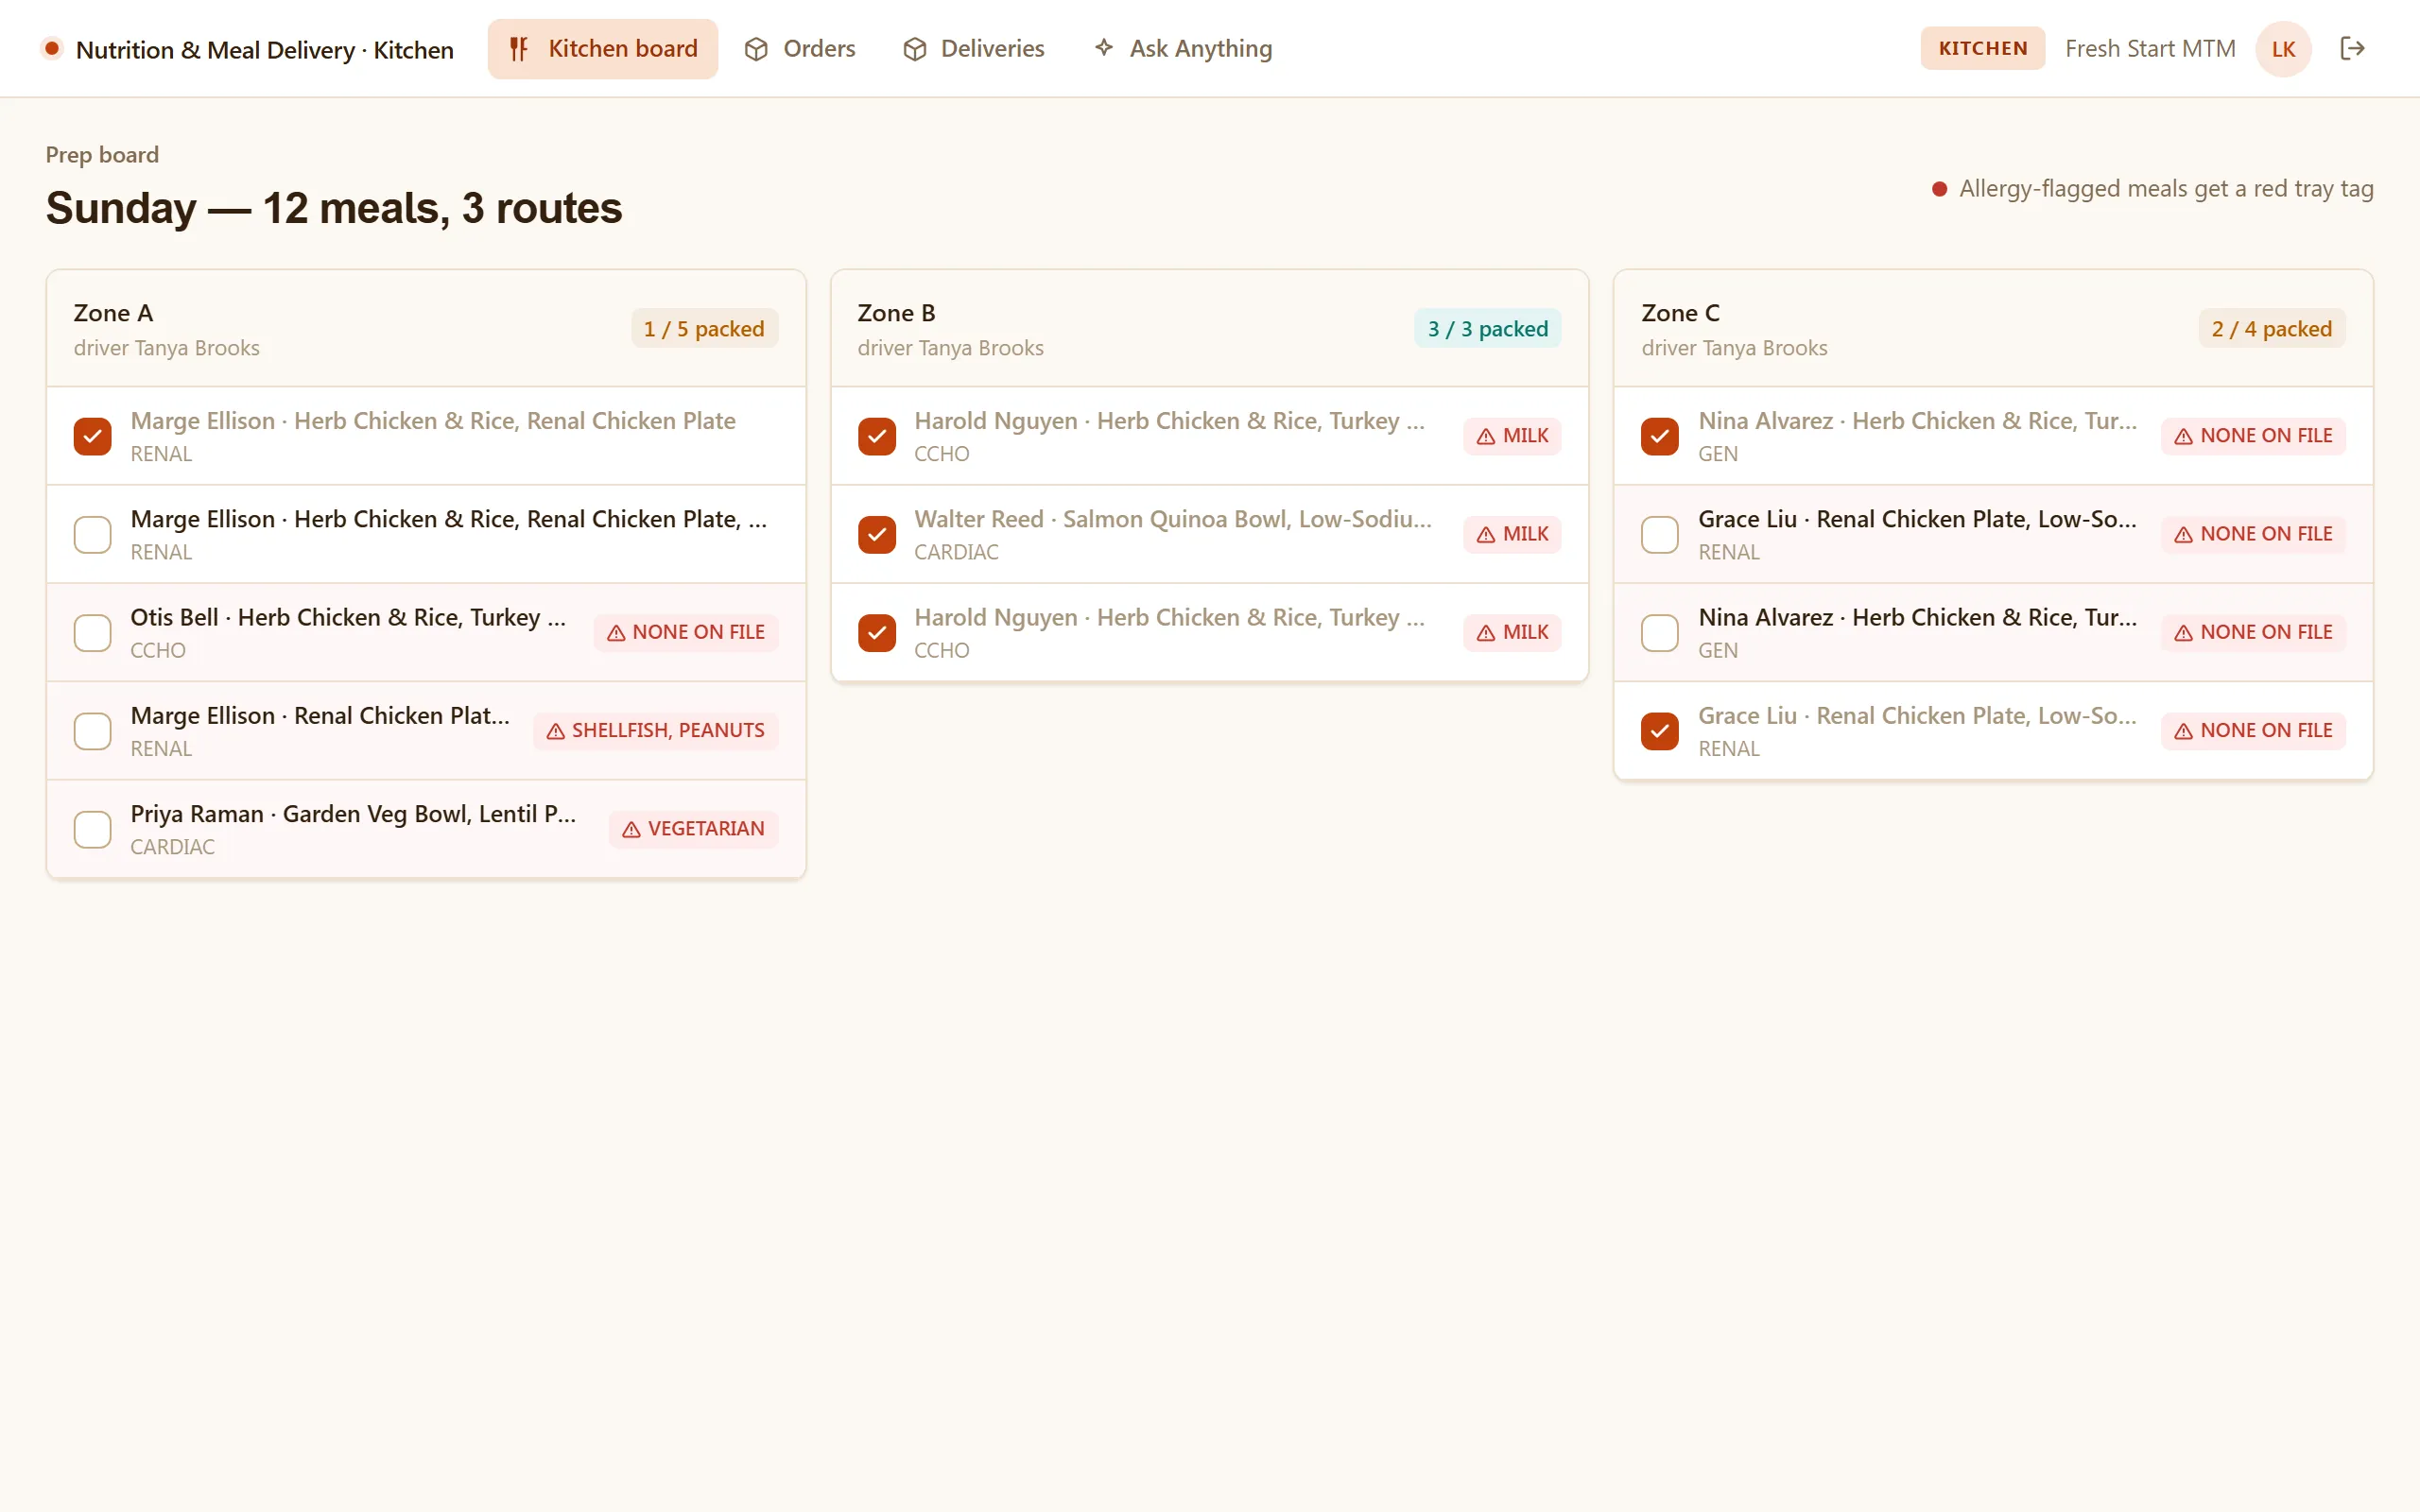Viewport: 2420px width, 1512px height.
Task: Uncheck the packed Nina Alvarez meal
Action: pyautogui.click(x=1659, y=436)
